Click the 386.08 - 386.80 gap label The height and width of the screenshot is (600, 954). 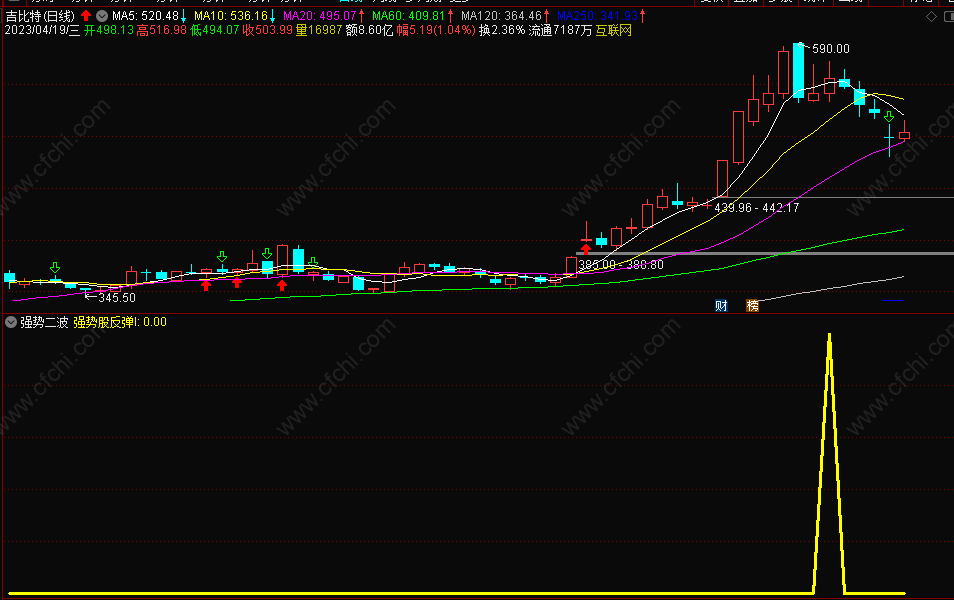pos(621,265)
